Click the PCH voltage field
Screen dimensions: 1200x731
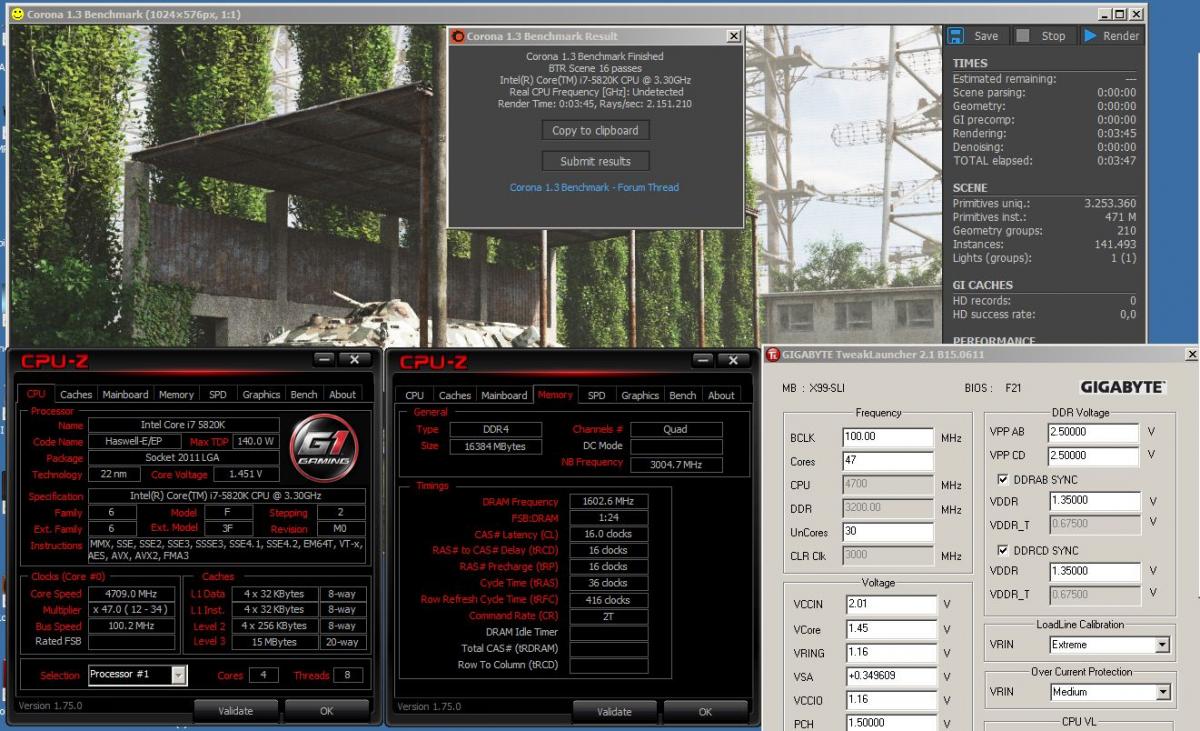891,722
